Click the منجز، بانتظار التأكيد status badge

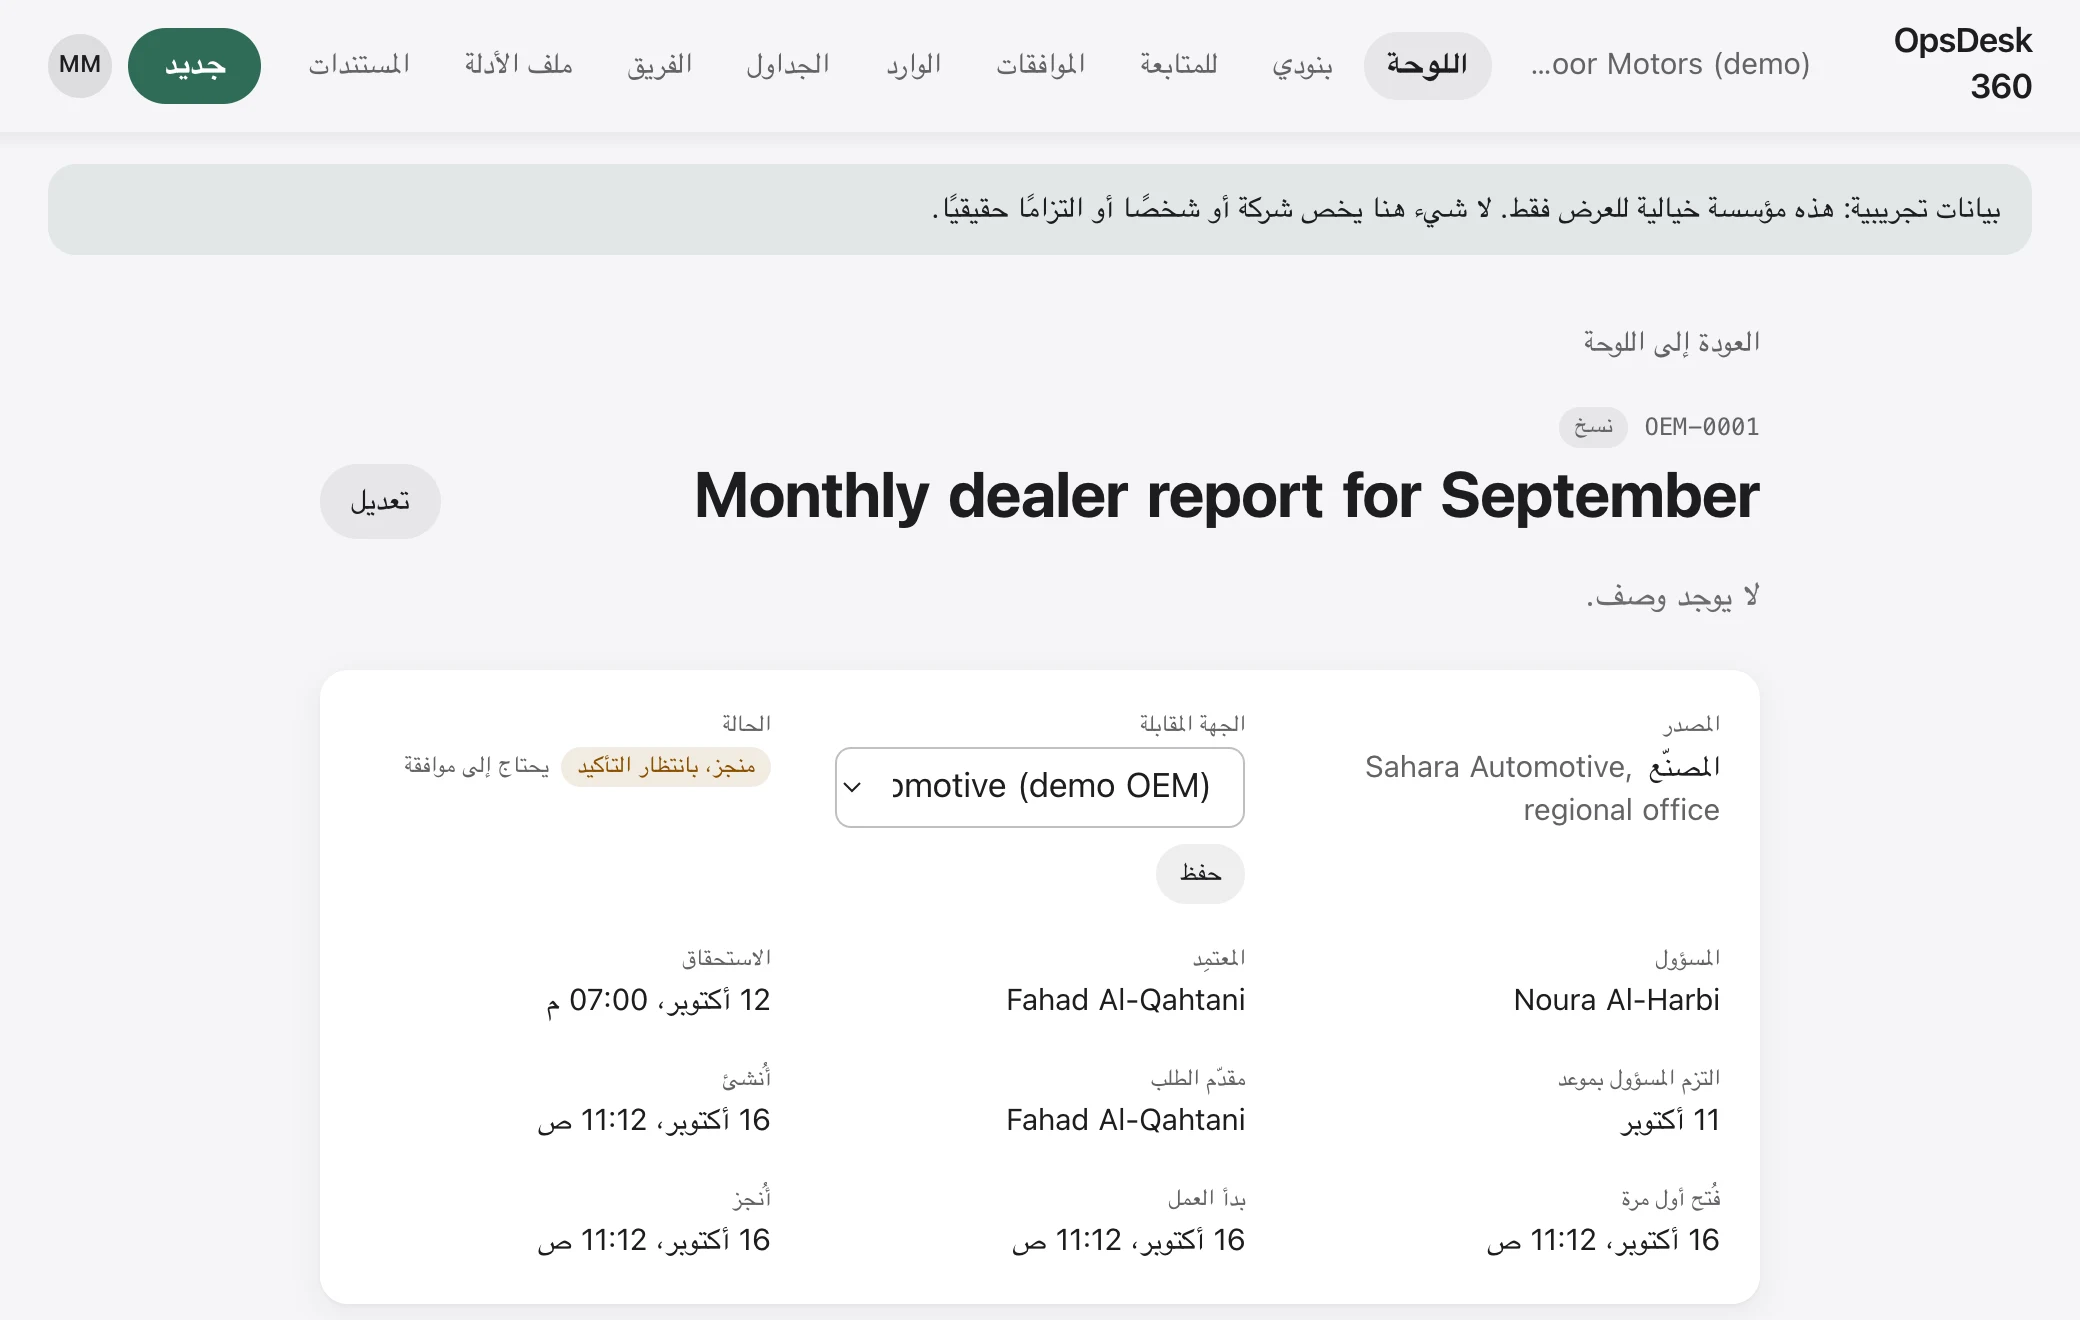[666, 766]
